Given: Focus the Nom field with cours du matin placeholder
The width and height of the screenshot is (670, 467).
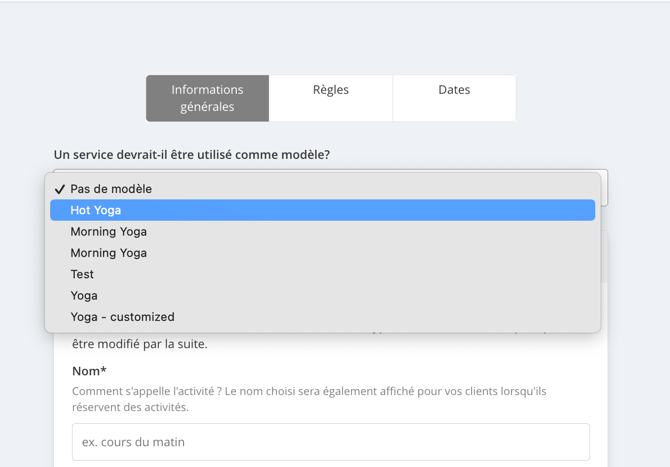Looking at the screenshot, I should click(x=331, y=442).
